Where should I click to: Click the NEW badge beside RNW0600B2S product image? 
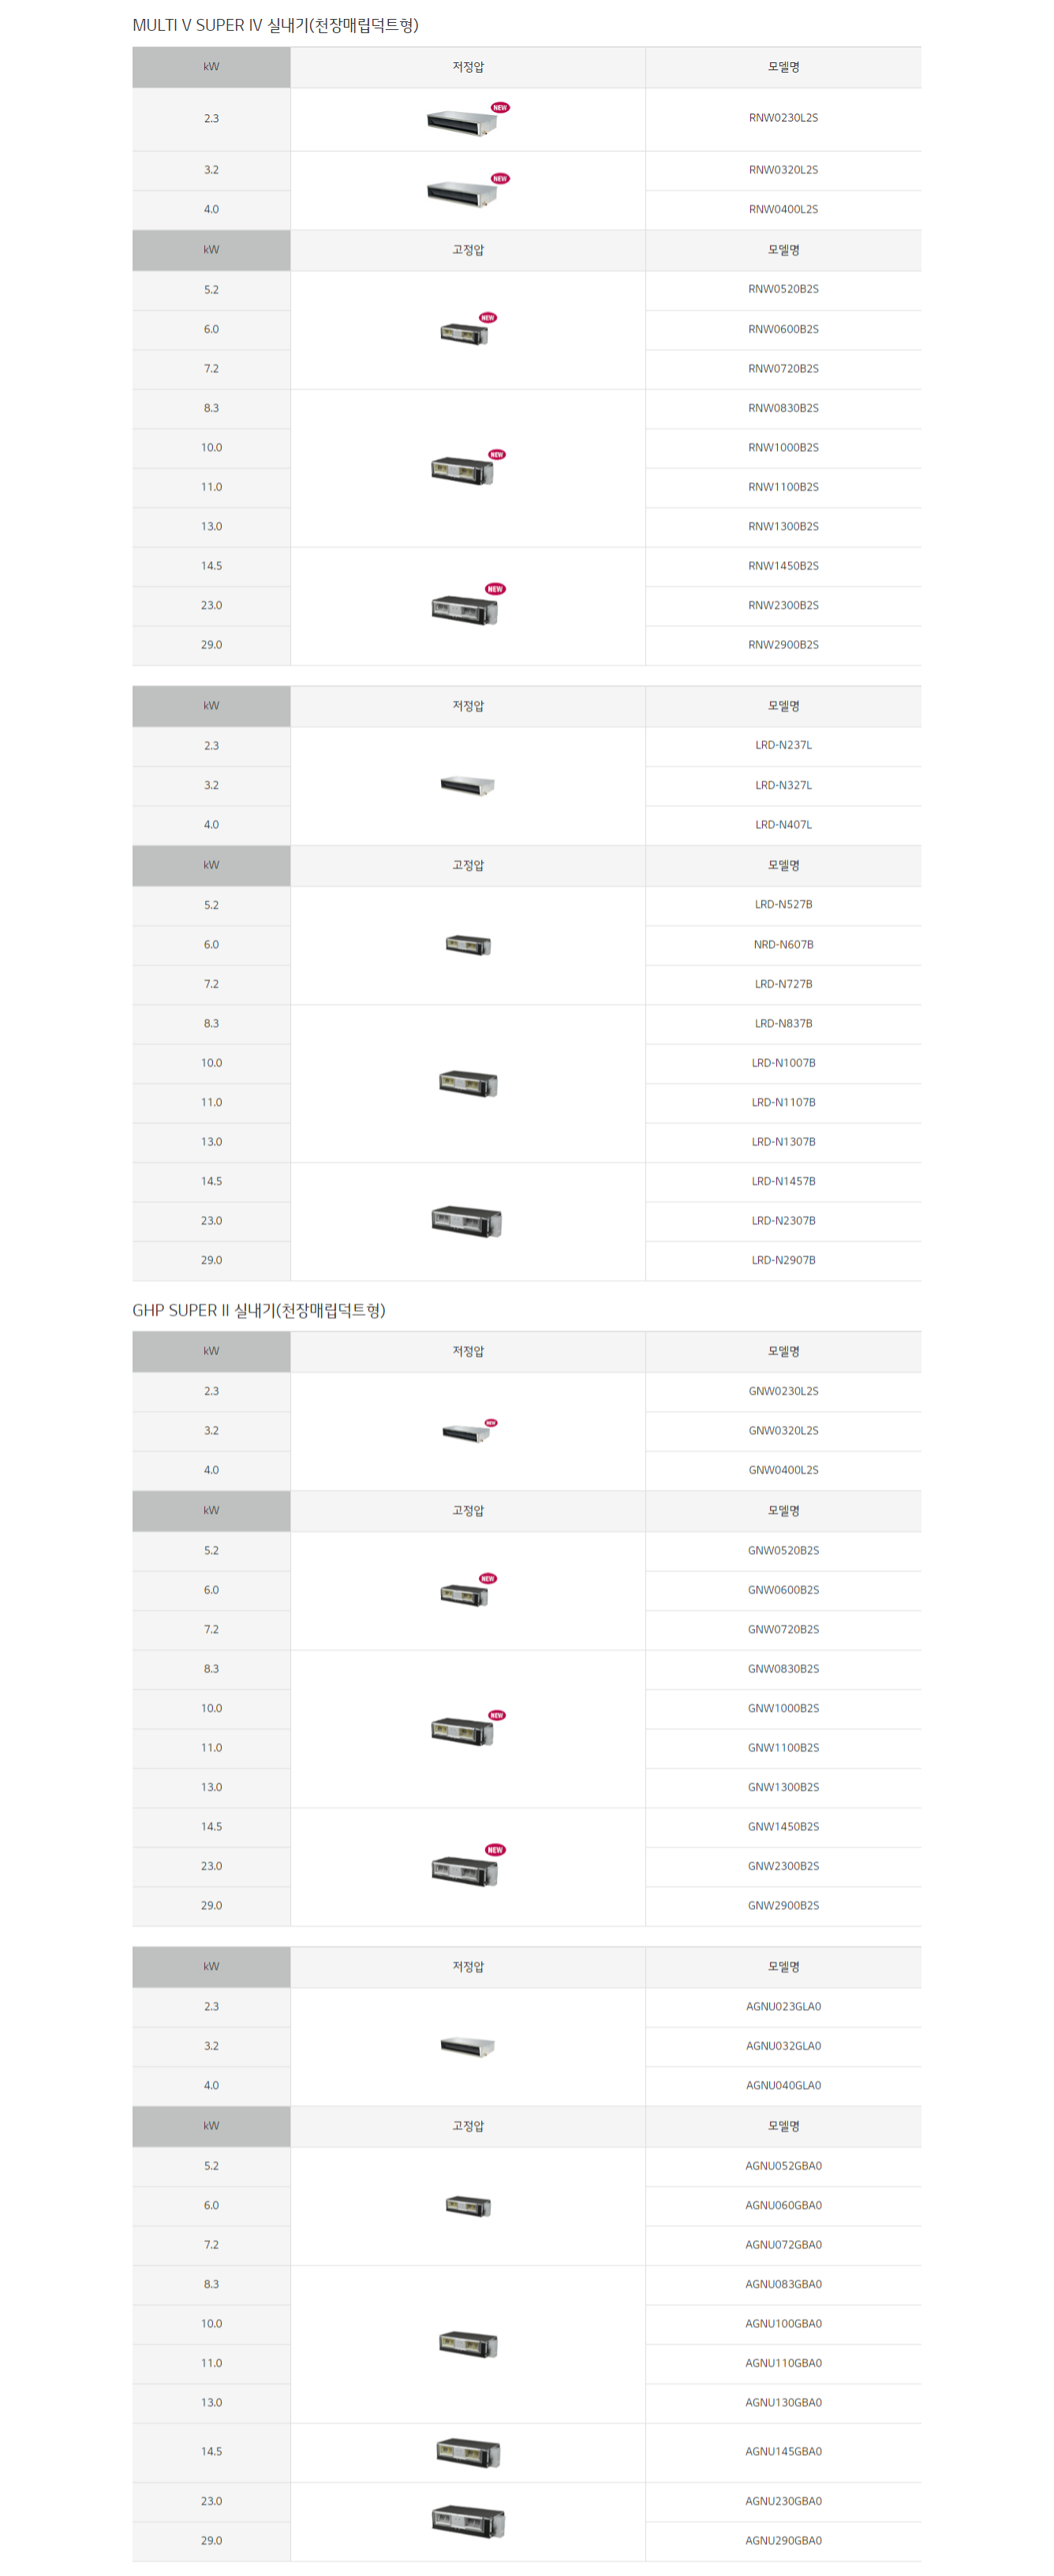point(488,317)
